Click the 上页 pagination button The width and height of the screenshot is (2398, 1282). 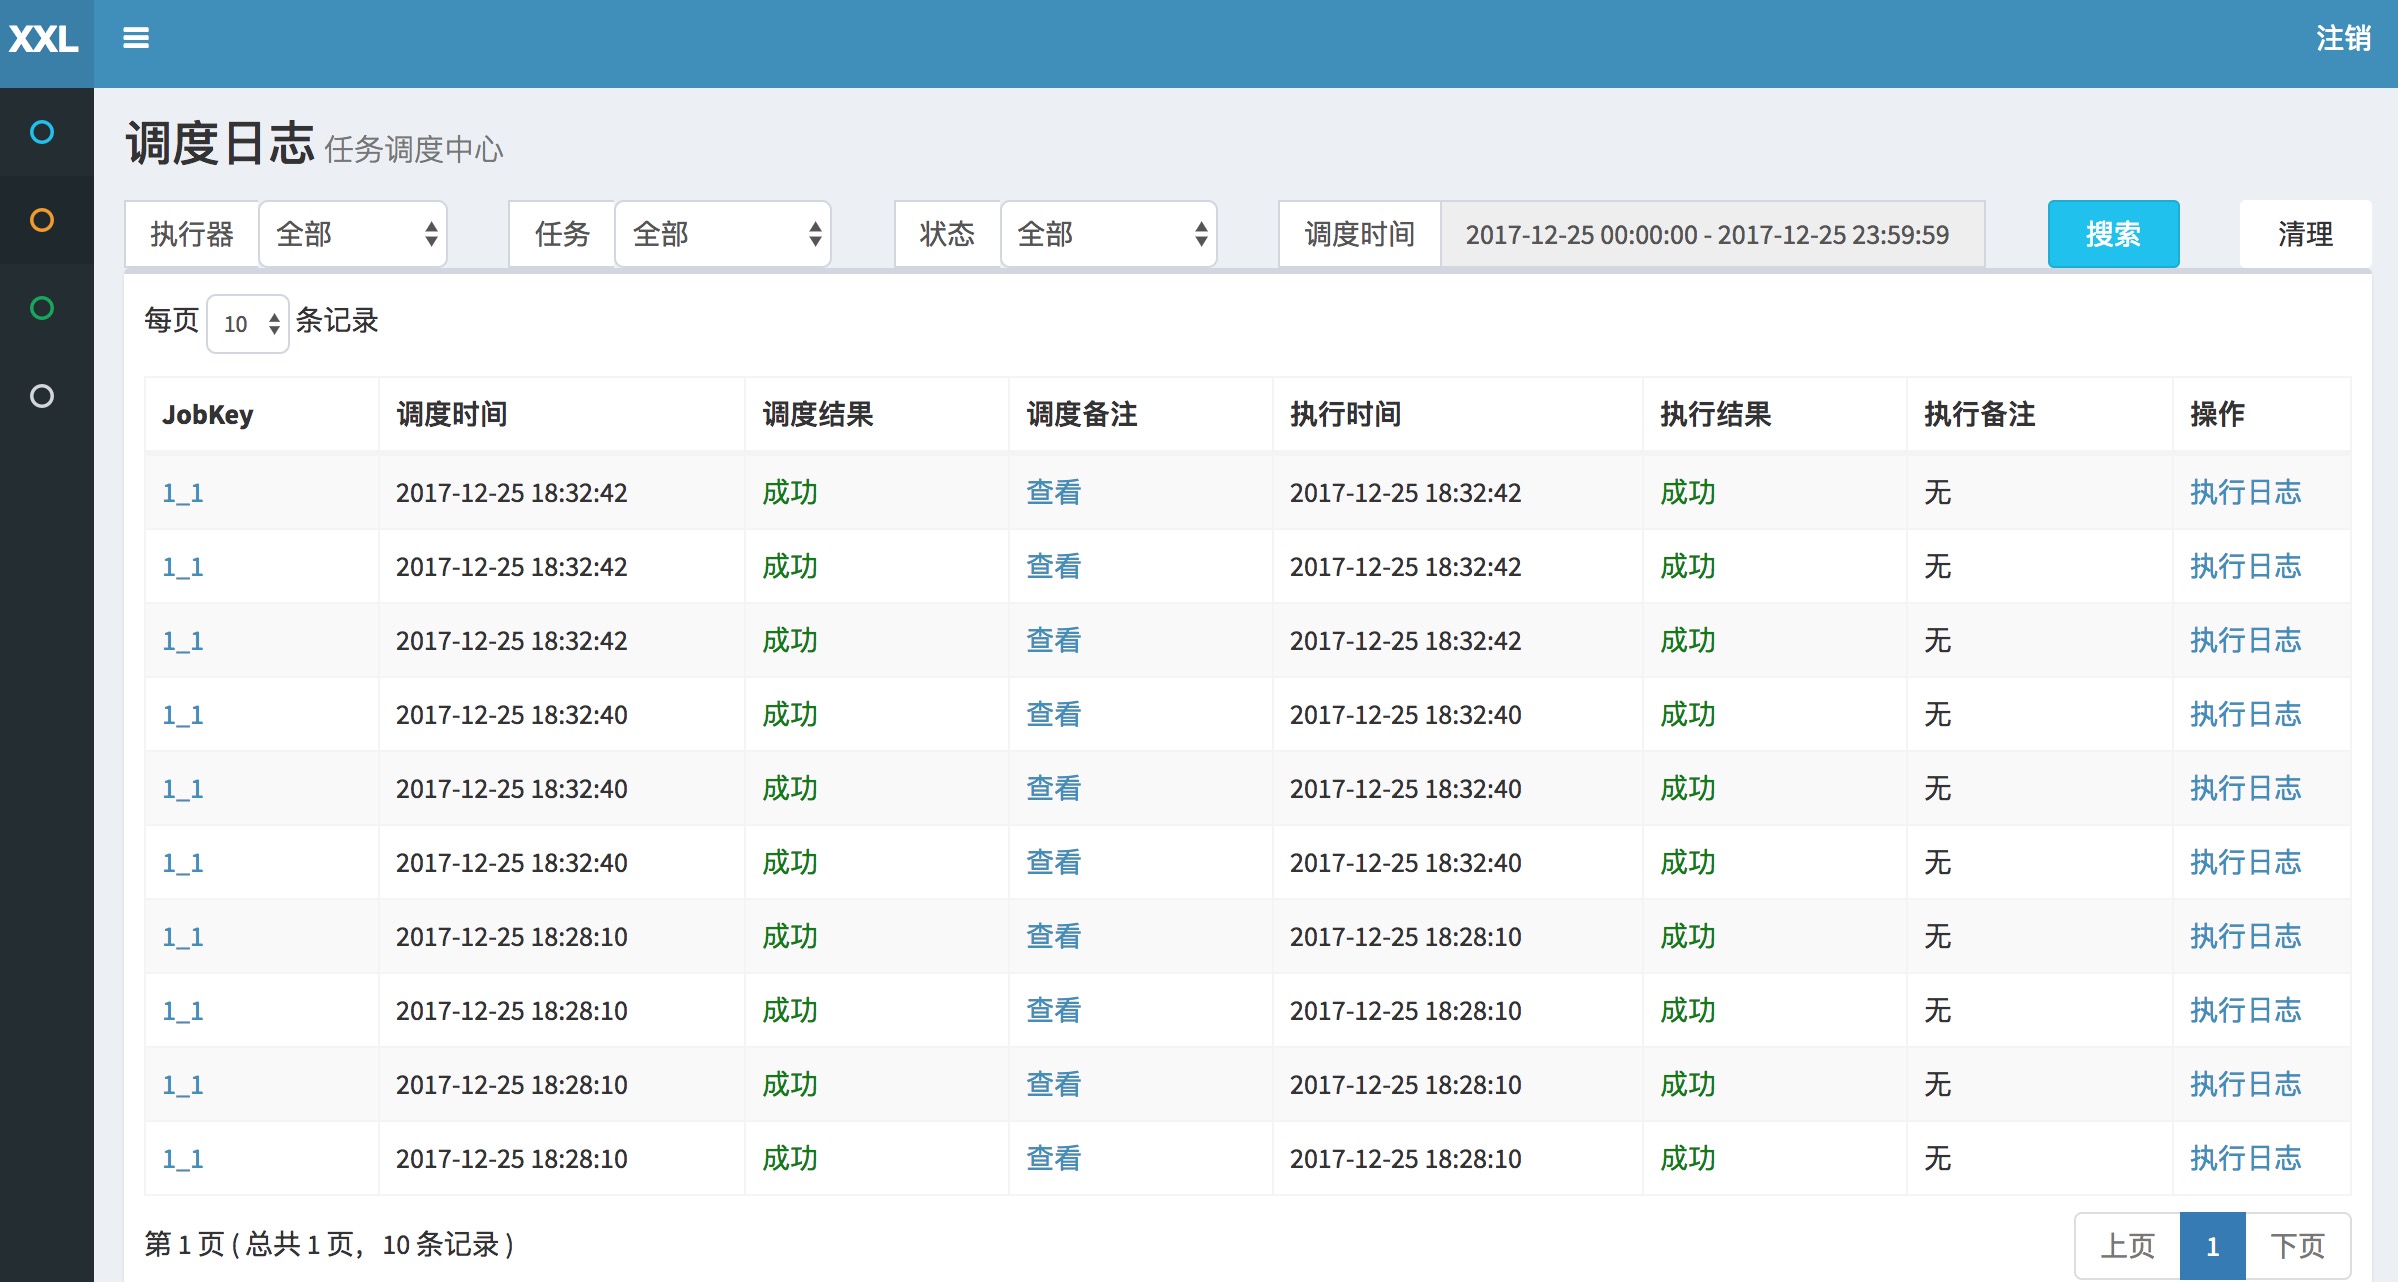pos(2128,1246)
